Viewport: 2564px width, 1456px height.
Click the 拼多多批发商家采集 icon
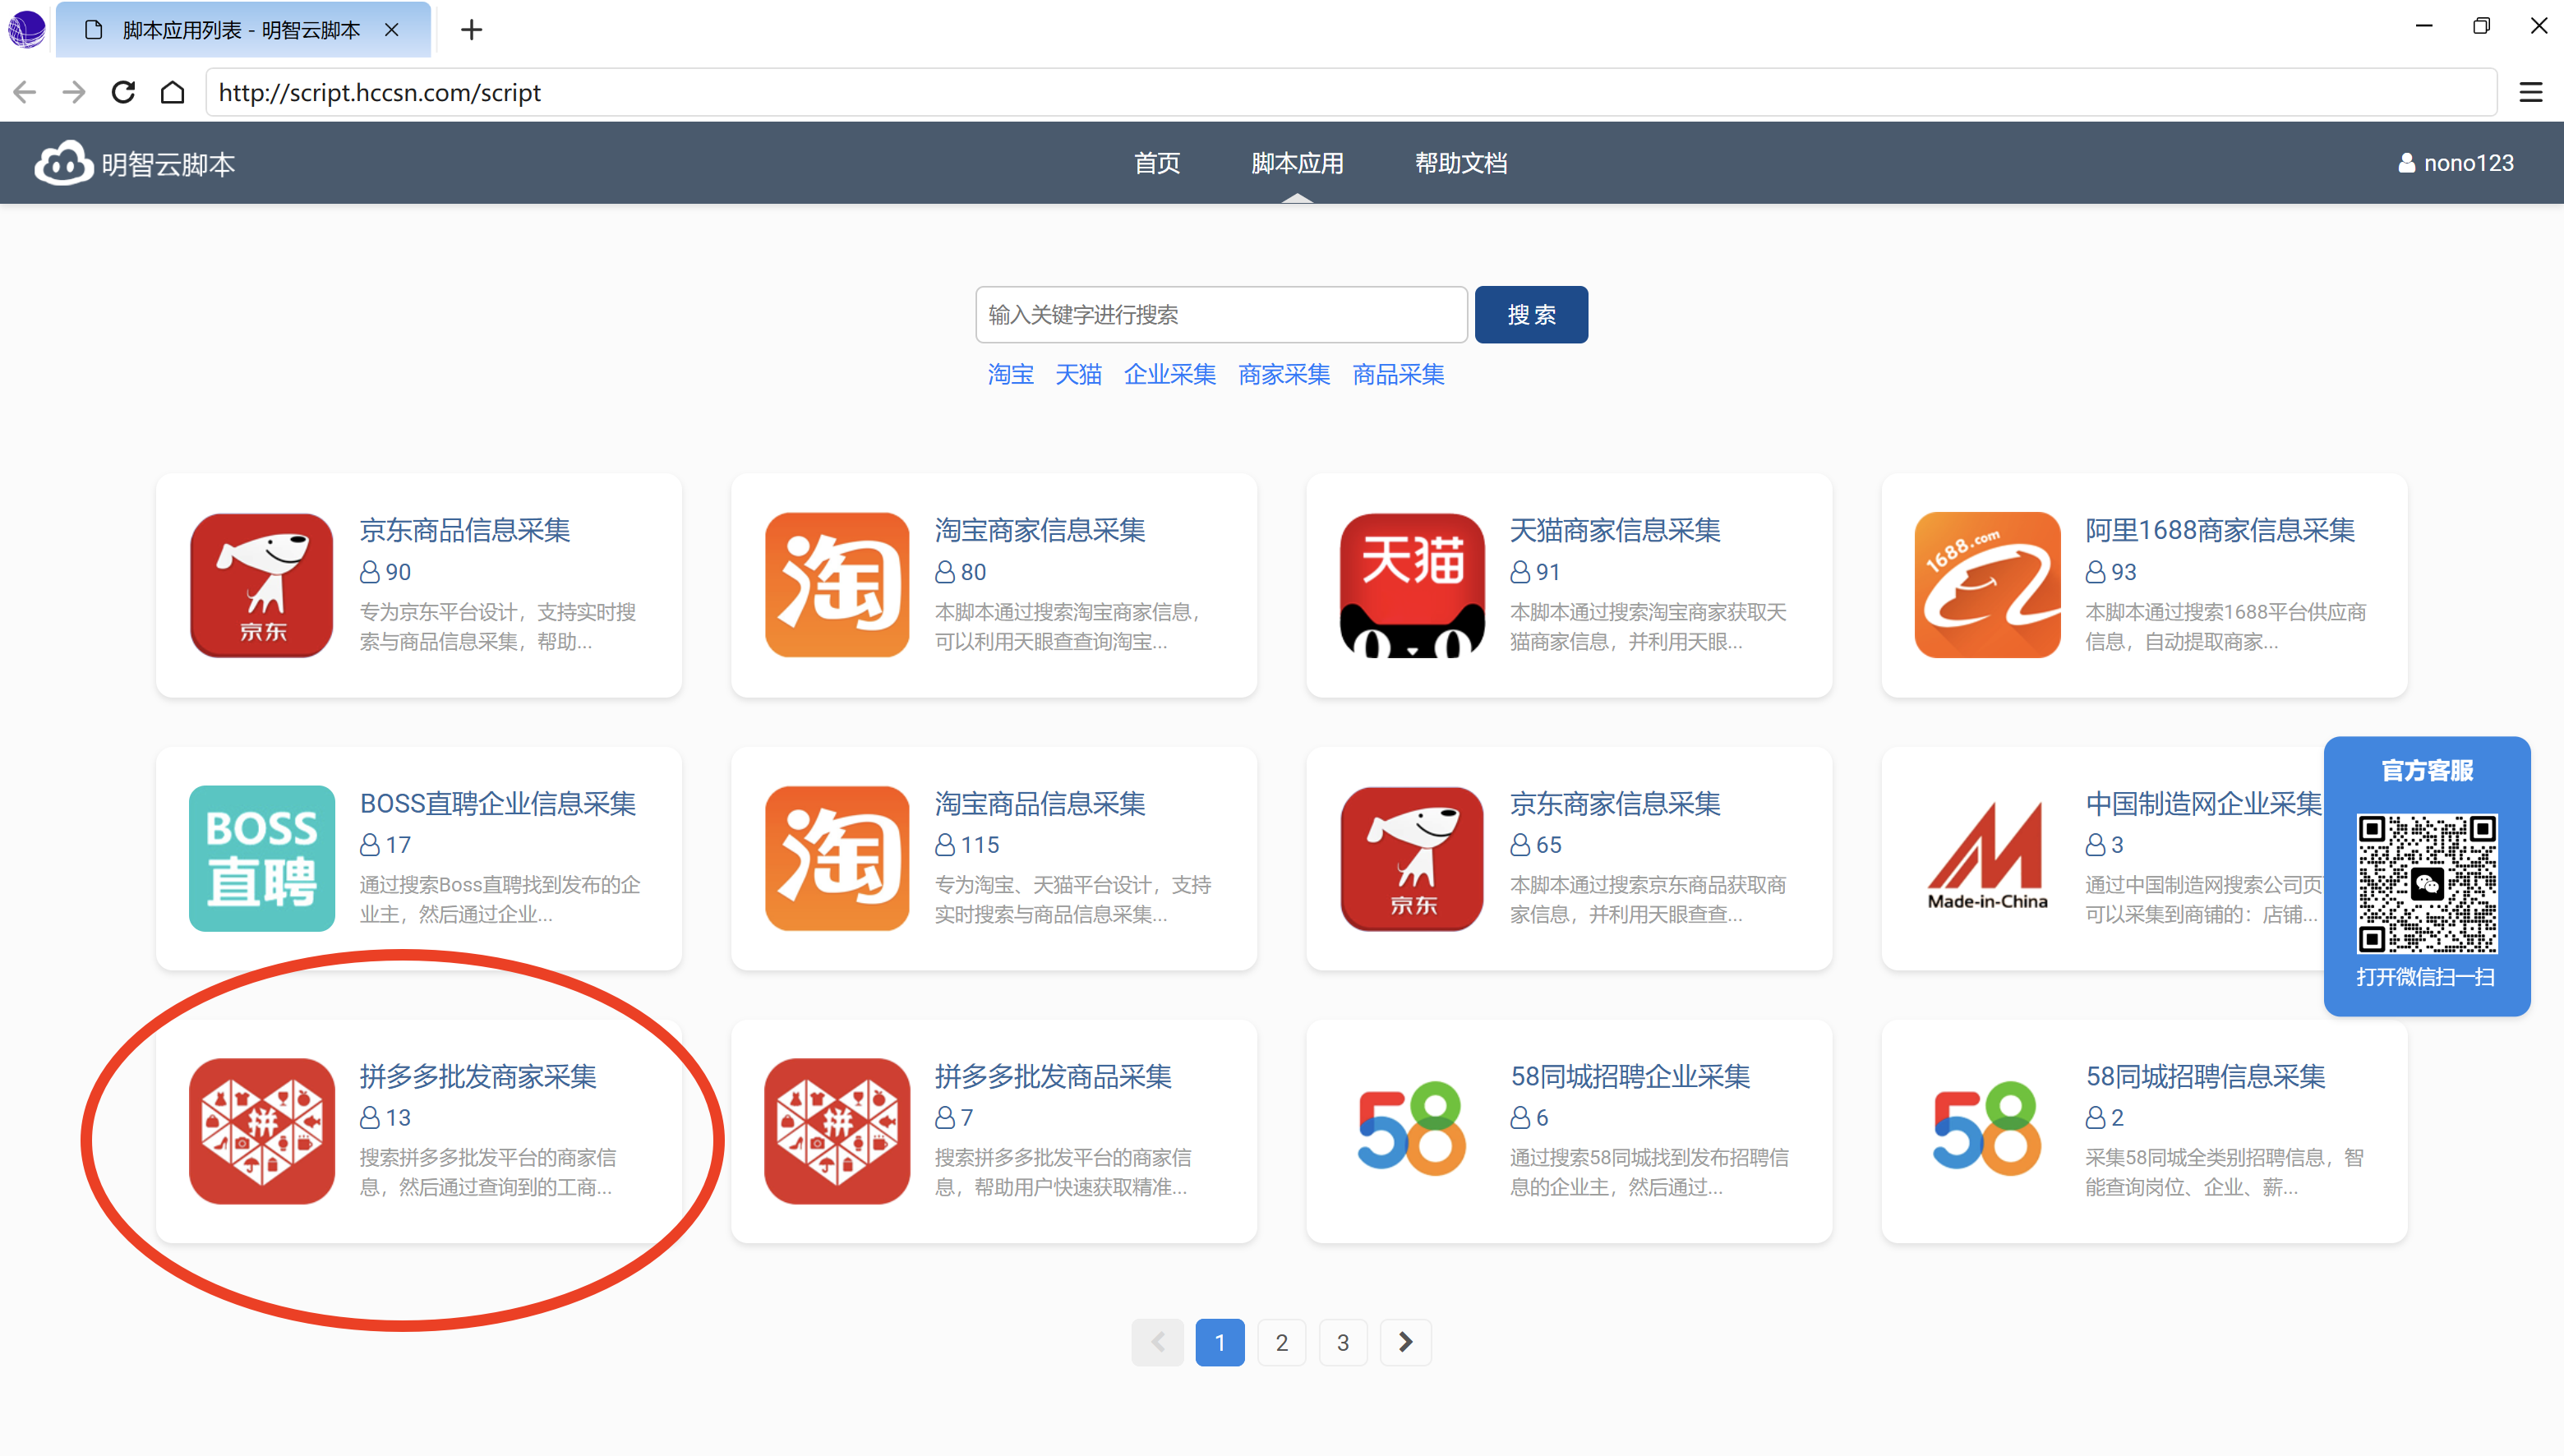261,1131
